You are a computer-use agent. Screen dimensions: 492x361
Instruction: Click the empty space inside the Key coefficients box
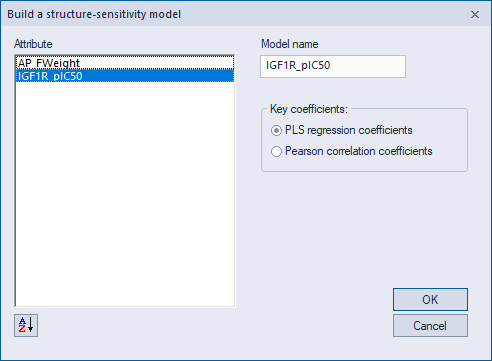click(x=364, y=164)
